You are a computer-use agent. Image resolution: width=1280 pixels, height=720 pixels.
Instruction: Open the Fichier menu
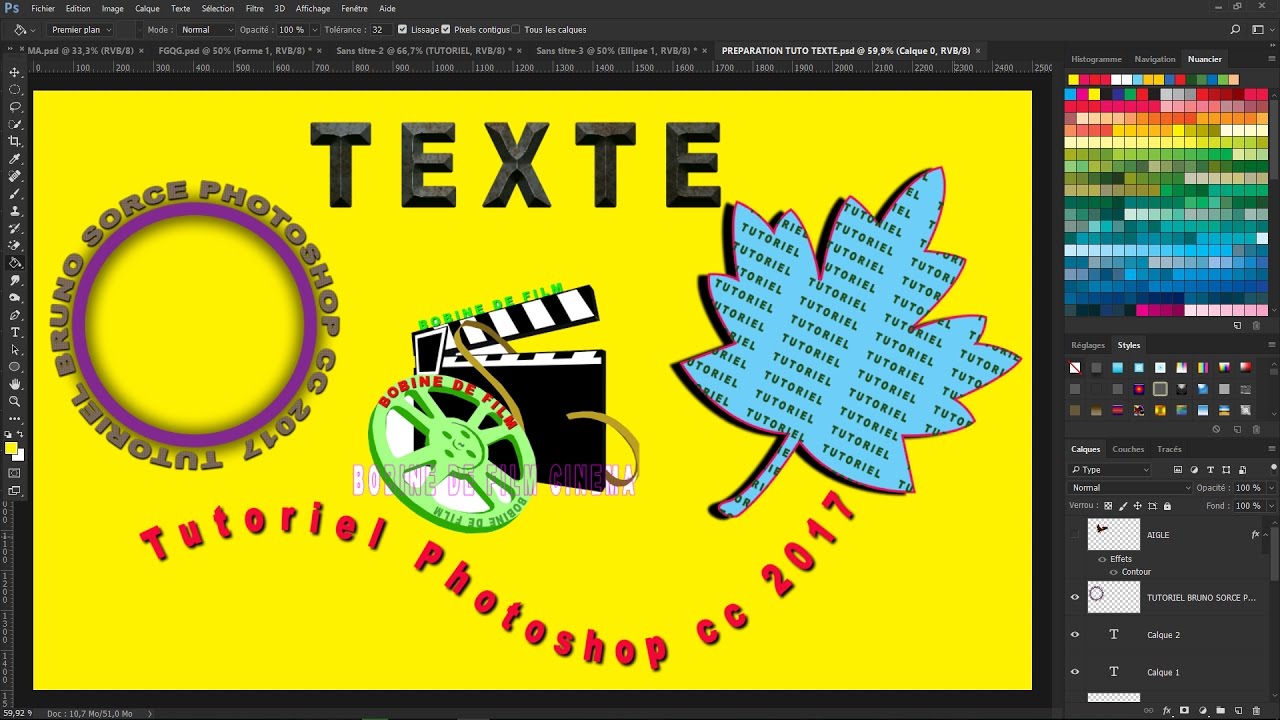click(x=43, y=8)
